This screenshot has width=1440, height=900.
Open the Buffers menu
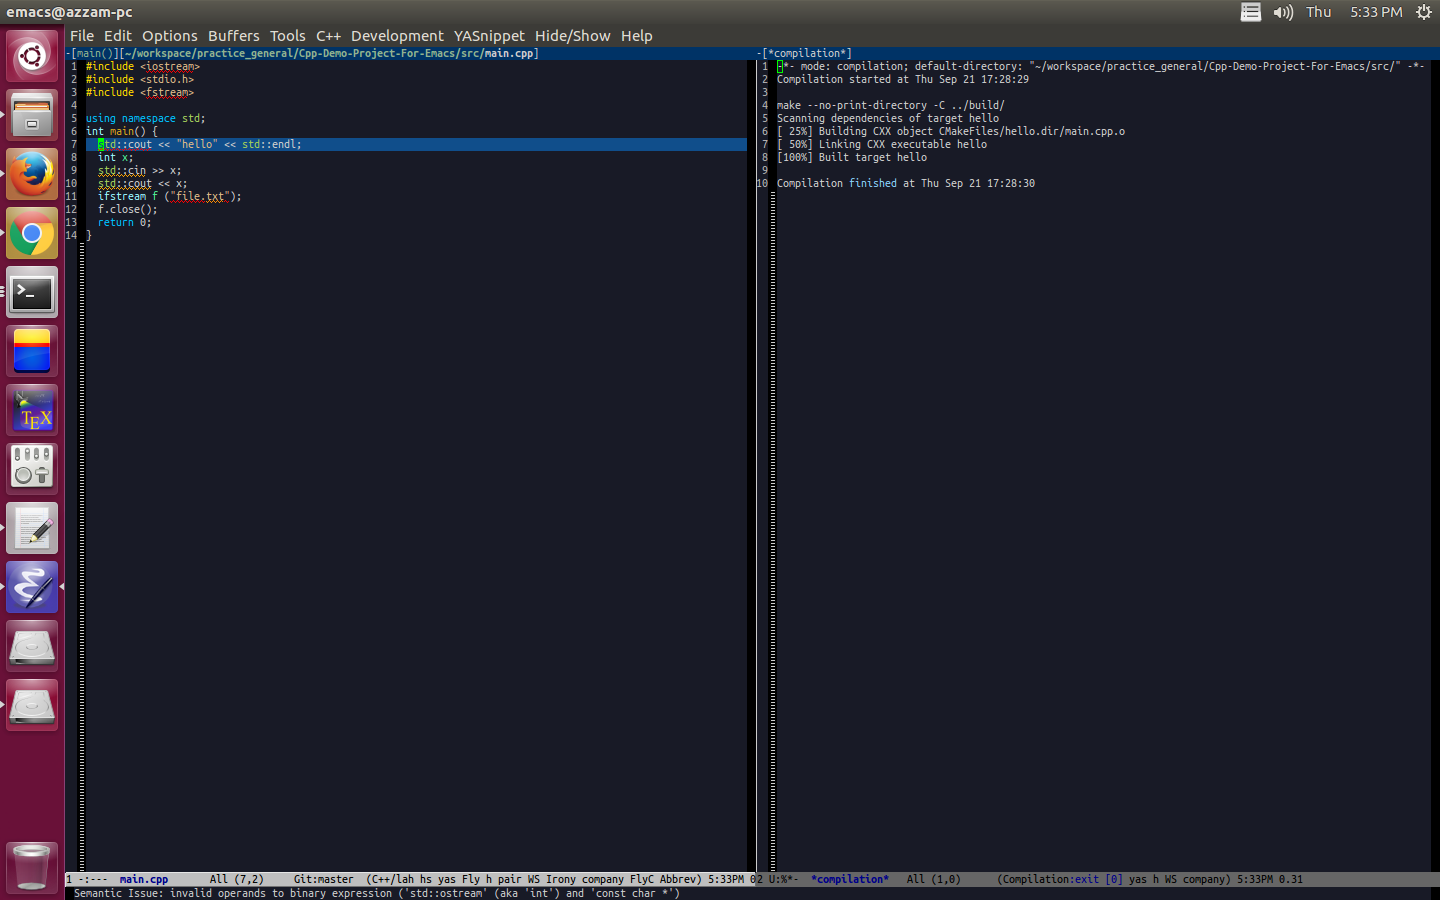233,36
